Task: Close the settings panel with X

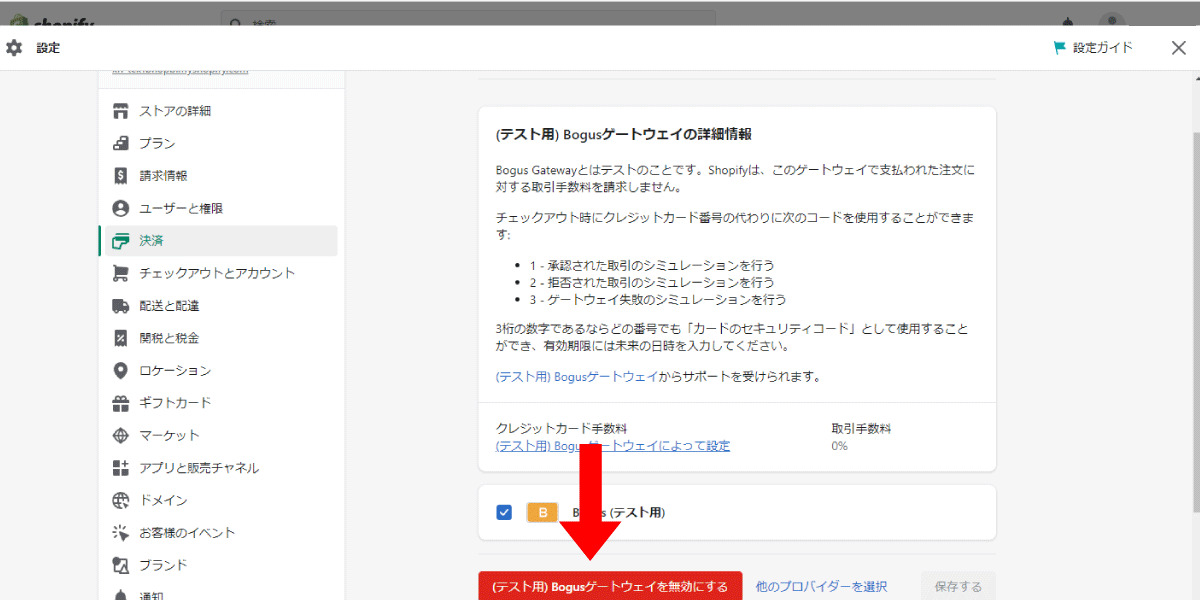Action: tap(1178, 48)
